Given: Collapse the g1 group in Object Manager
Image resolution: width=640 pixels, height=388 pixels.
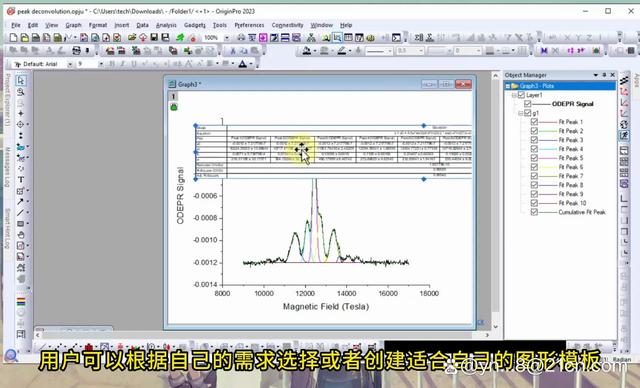Looking at the screenshot, I should [x=521, y=113].
